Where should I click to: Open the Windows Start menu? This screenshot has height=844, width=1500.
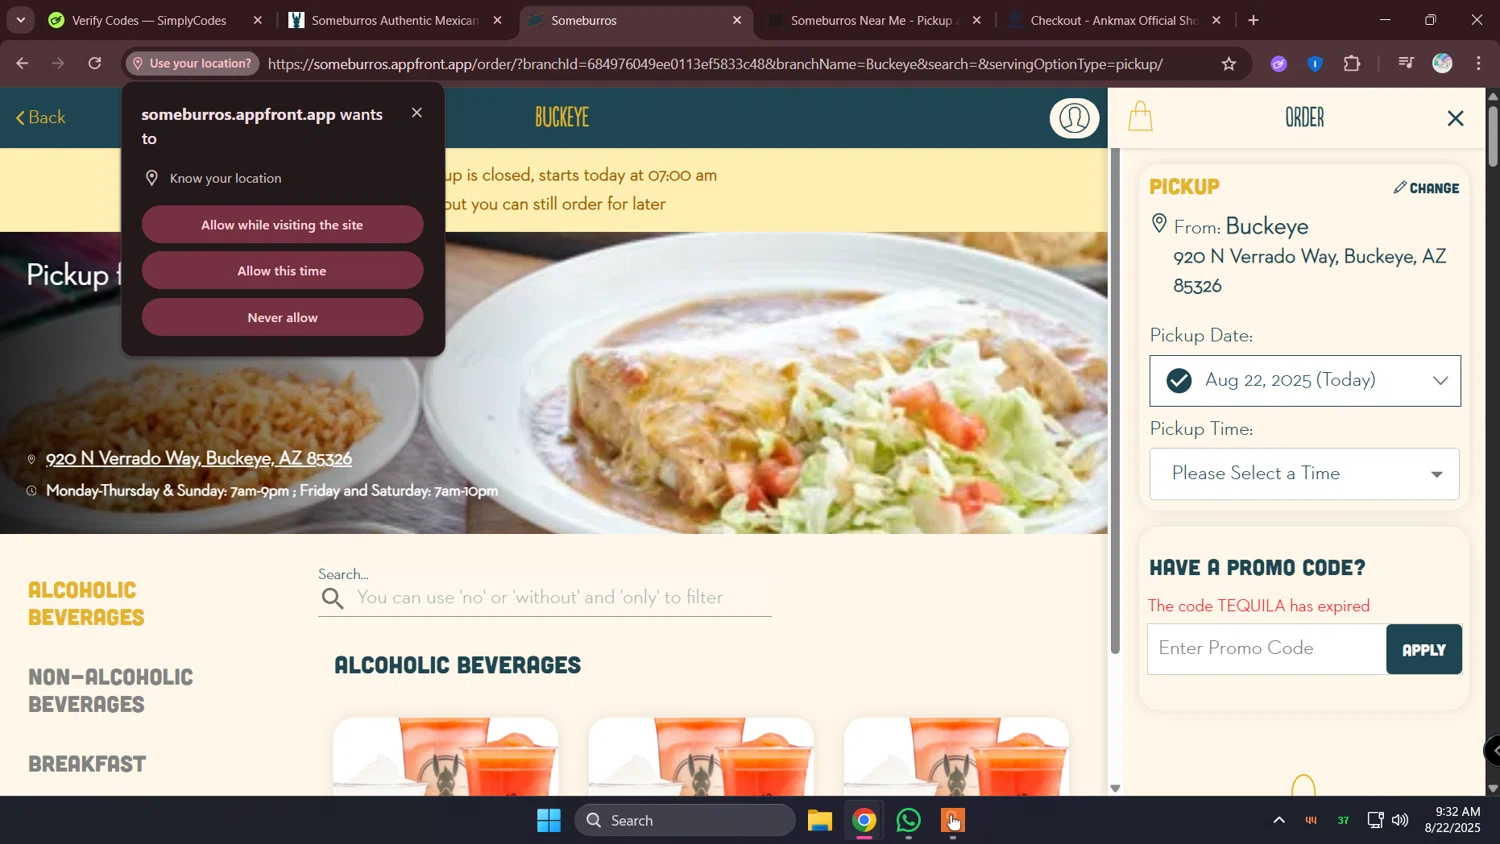coord(549,821)
